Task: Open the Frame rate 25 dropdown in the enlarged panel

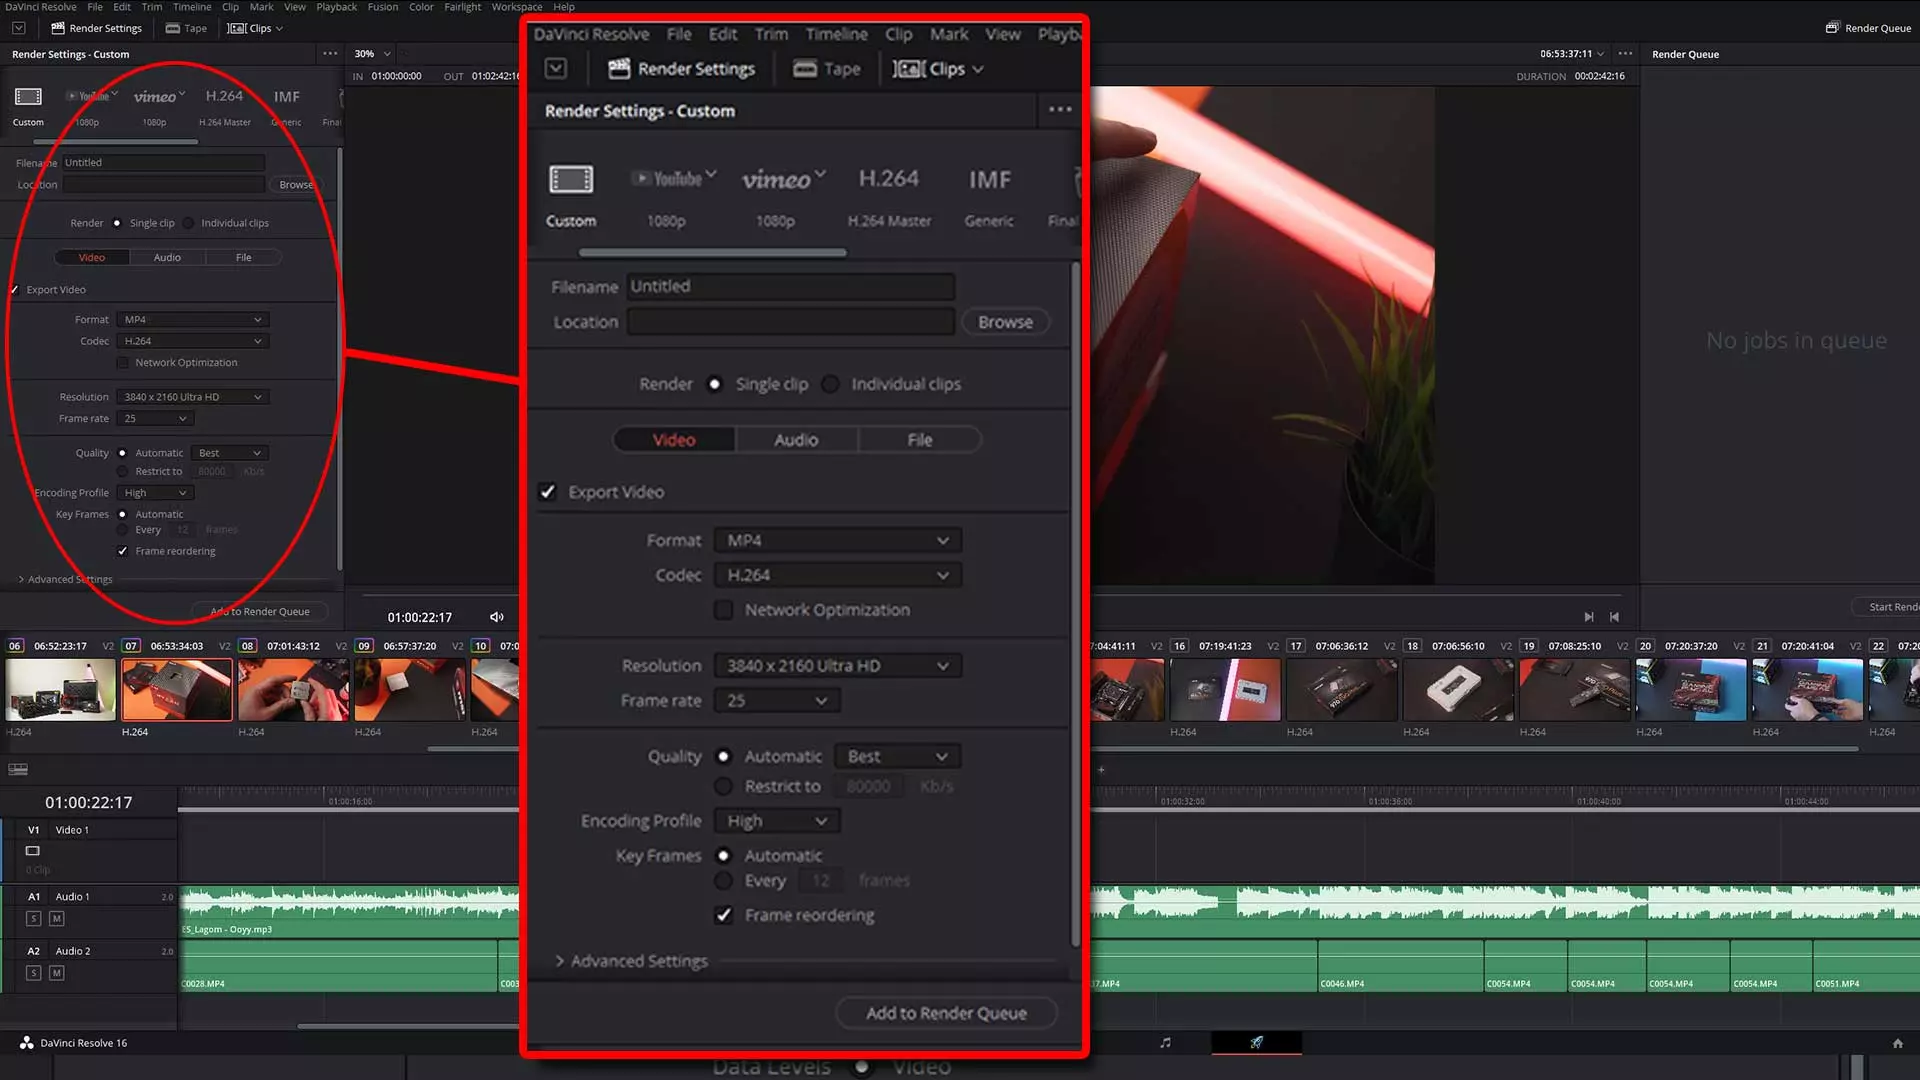Action: point(777,701)
